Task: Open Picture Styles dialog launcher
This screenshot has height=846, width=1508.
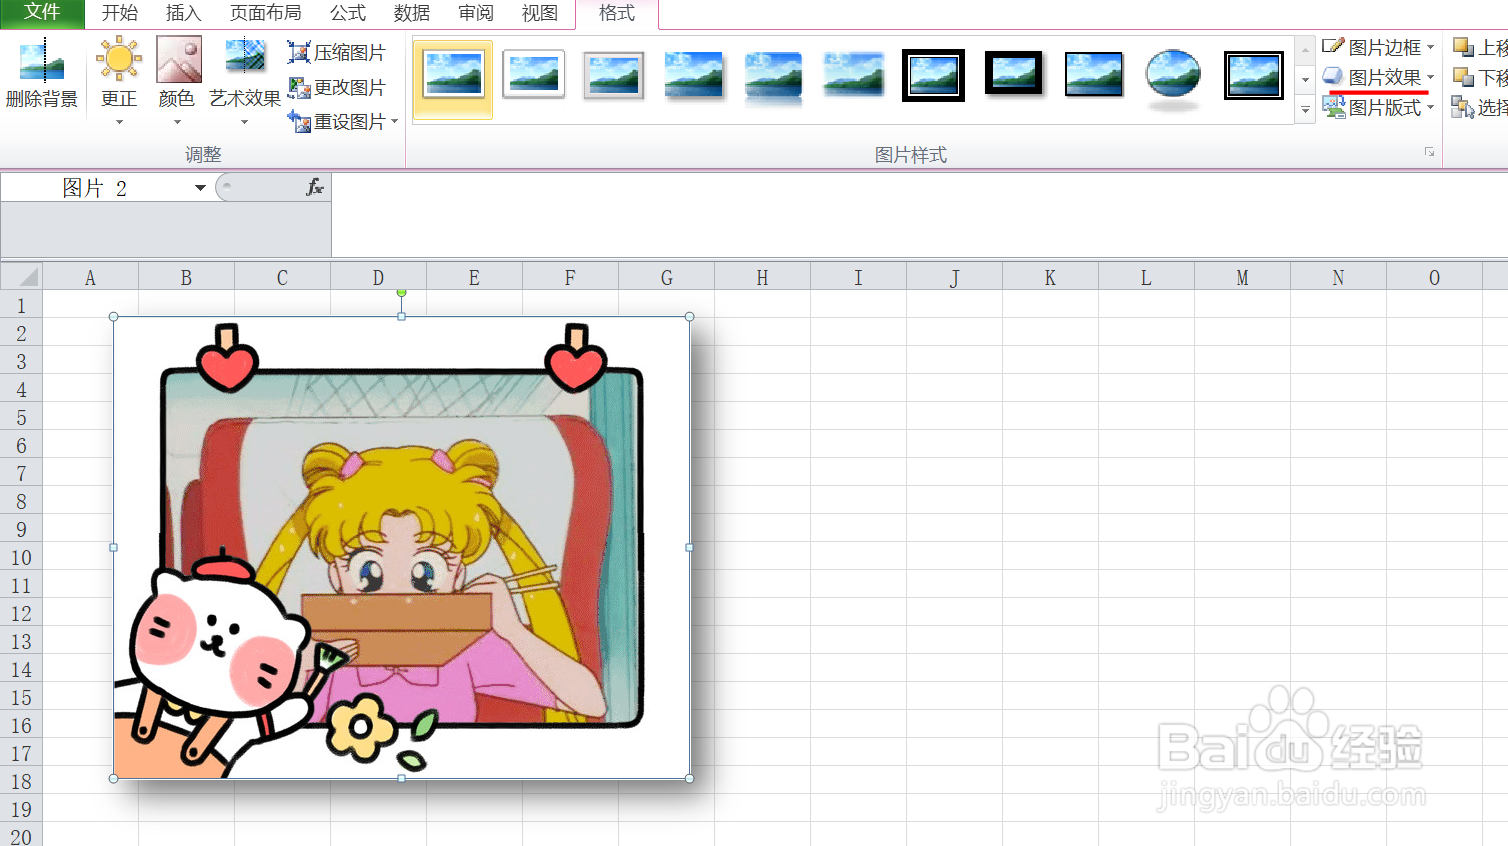Action: [1430, 152]
